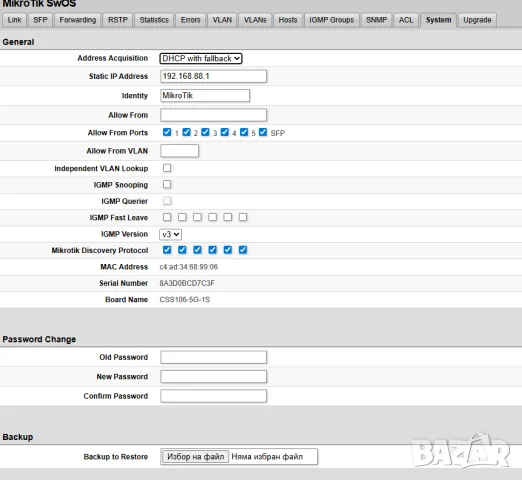Uncheck Allow From Ports SFP checkbox
This screenshot has width=522, height=480.
(x=263, y=132)
